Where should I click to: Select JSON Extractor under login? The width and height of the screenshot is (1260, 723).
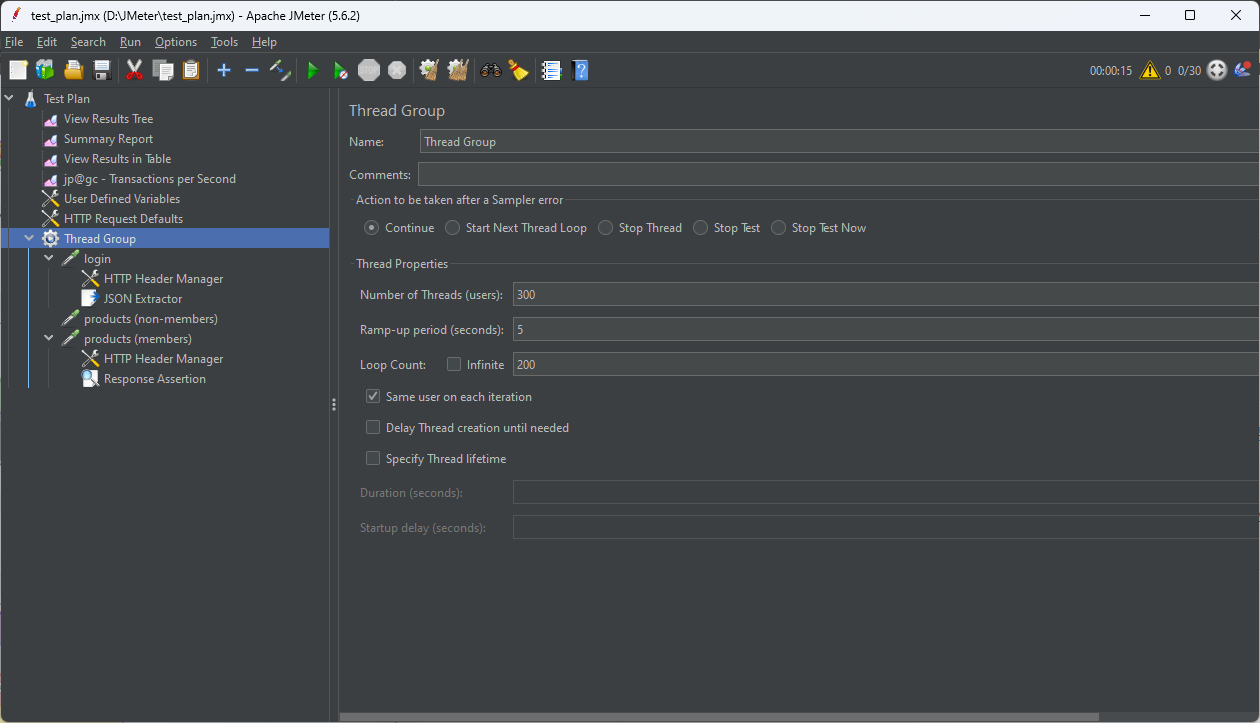tap(143, 299)
